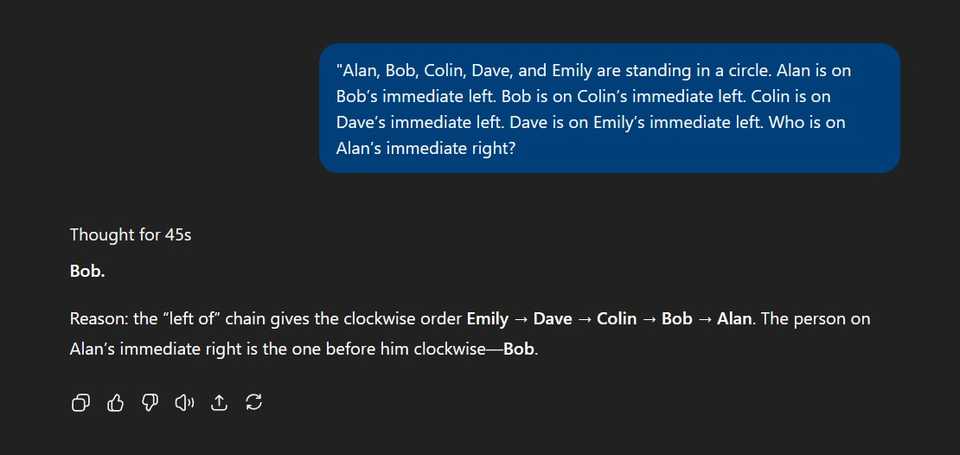Copy the response with the copy icon
This screenshot has height=455, width=960.
[81, 403]
